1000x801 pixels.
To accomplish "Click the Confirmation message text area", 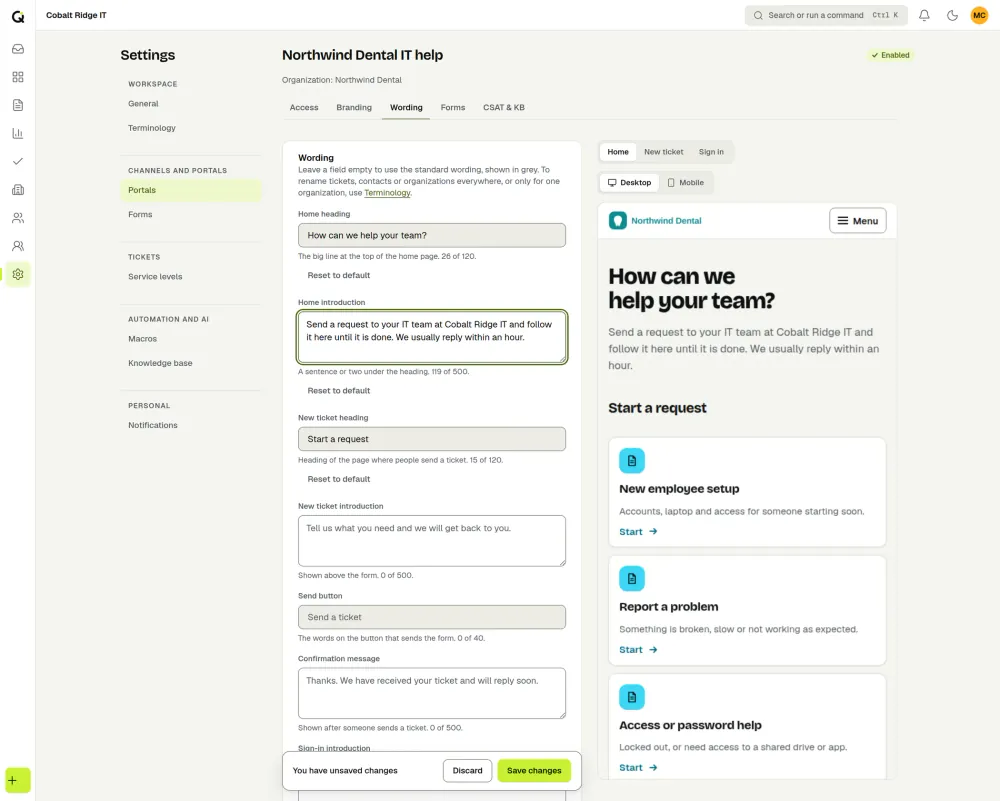I will click(x=432, y=693).
